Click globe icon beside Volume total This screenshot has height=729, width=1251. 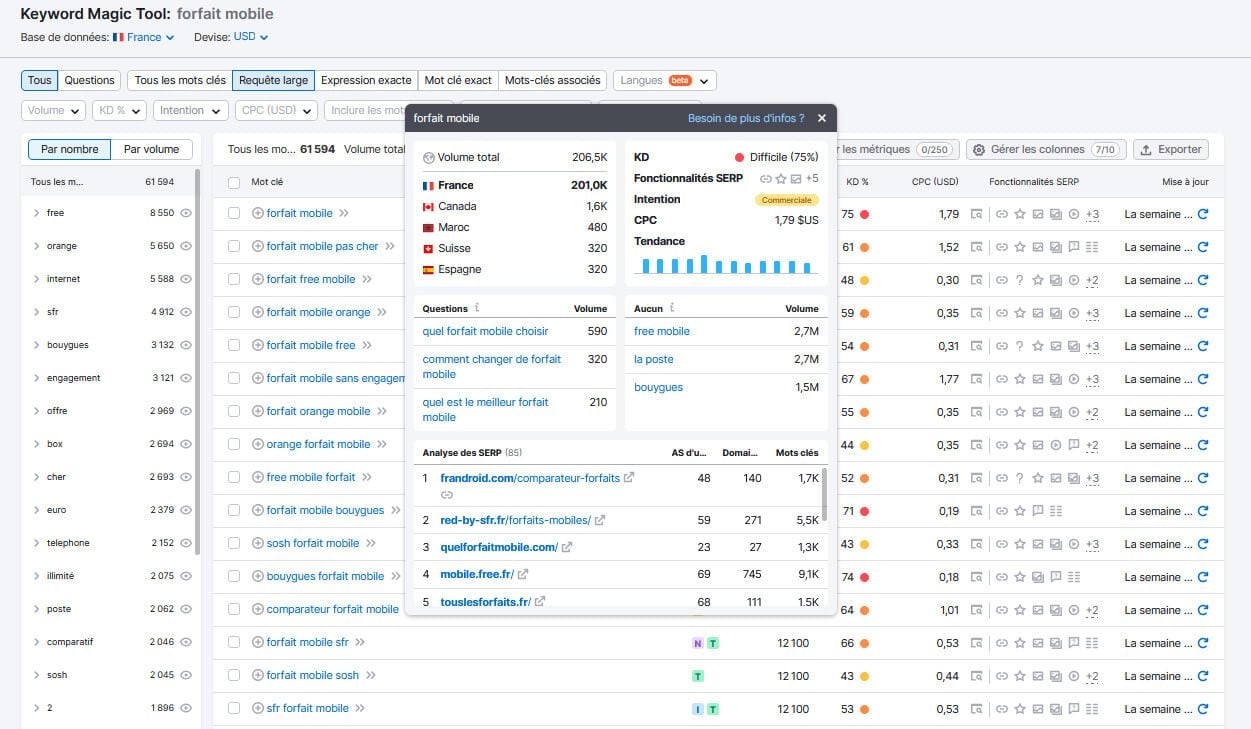click(429, 157)
